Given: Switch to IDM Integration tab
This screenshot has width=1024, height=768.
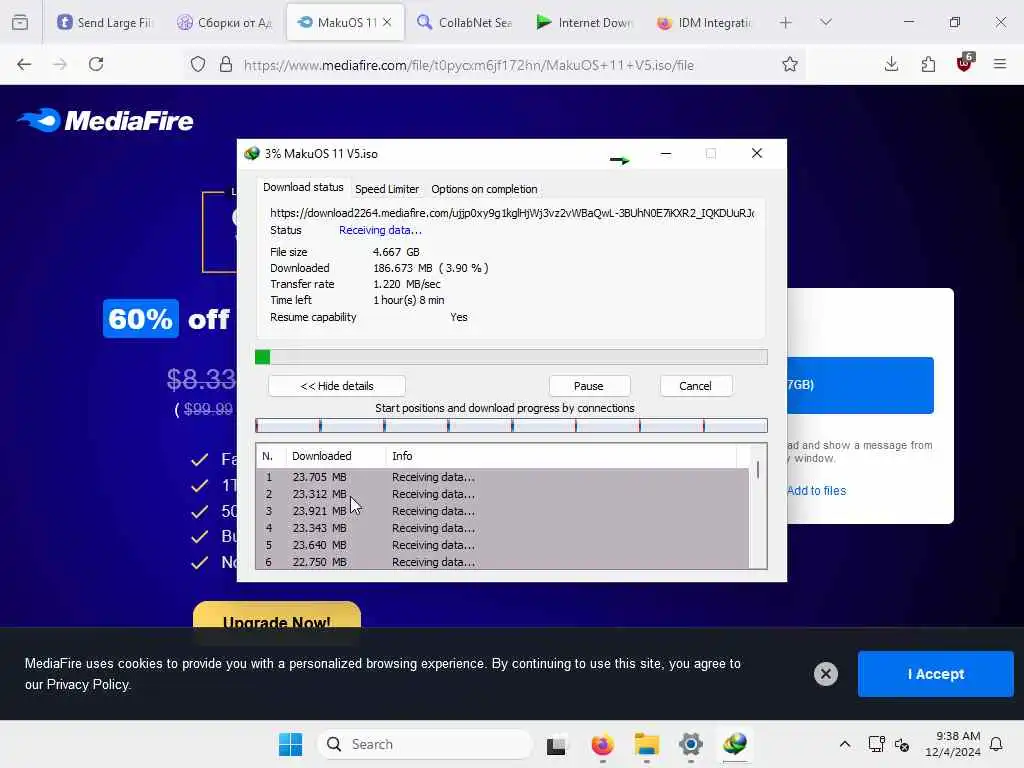Looking at the screenshot, I should 705,22.
